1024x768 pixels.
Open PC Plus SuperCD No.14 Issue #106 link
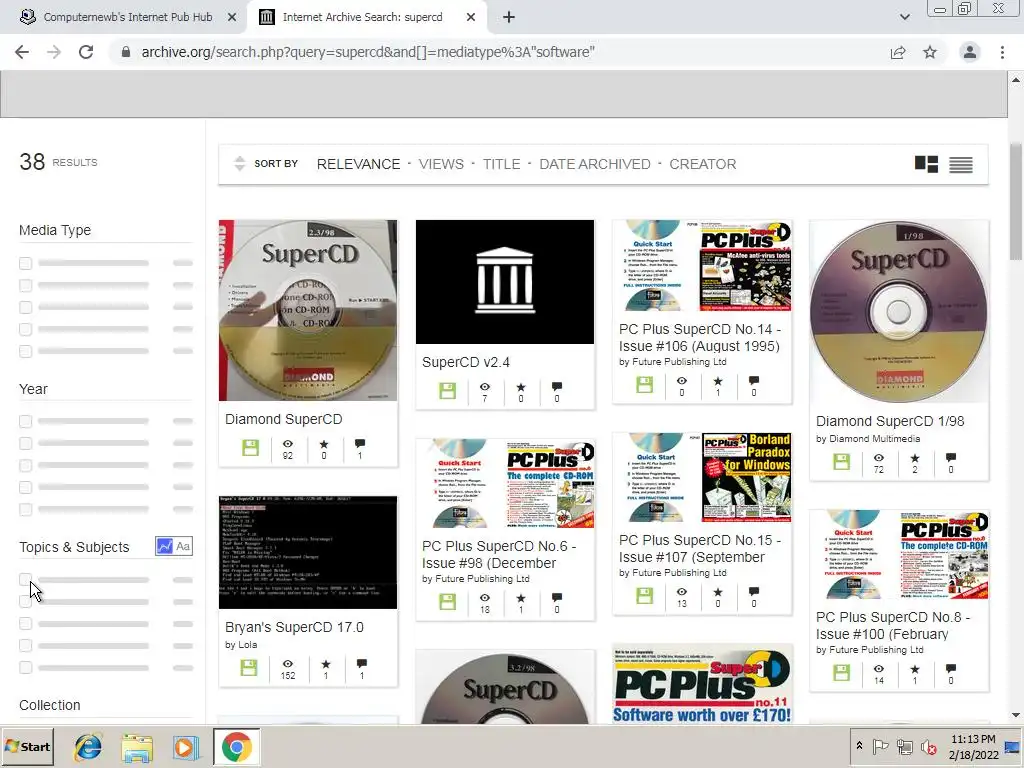click(x=699, y=338)
